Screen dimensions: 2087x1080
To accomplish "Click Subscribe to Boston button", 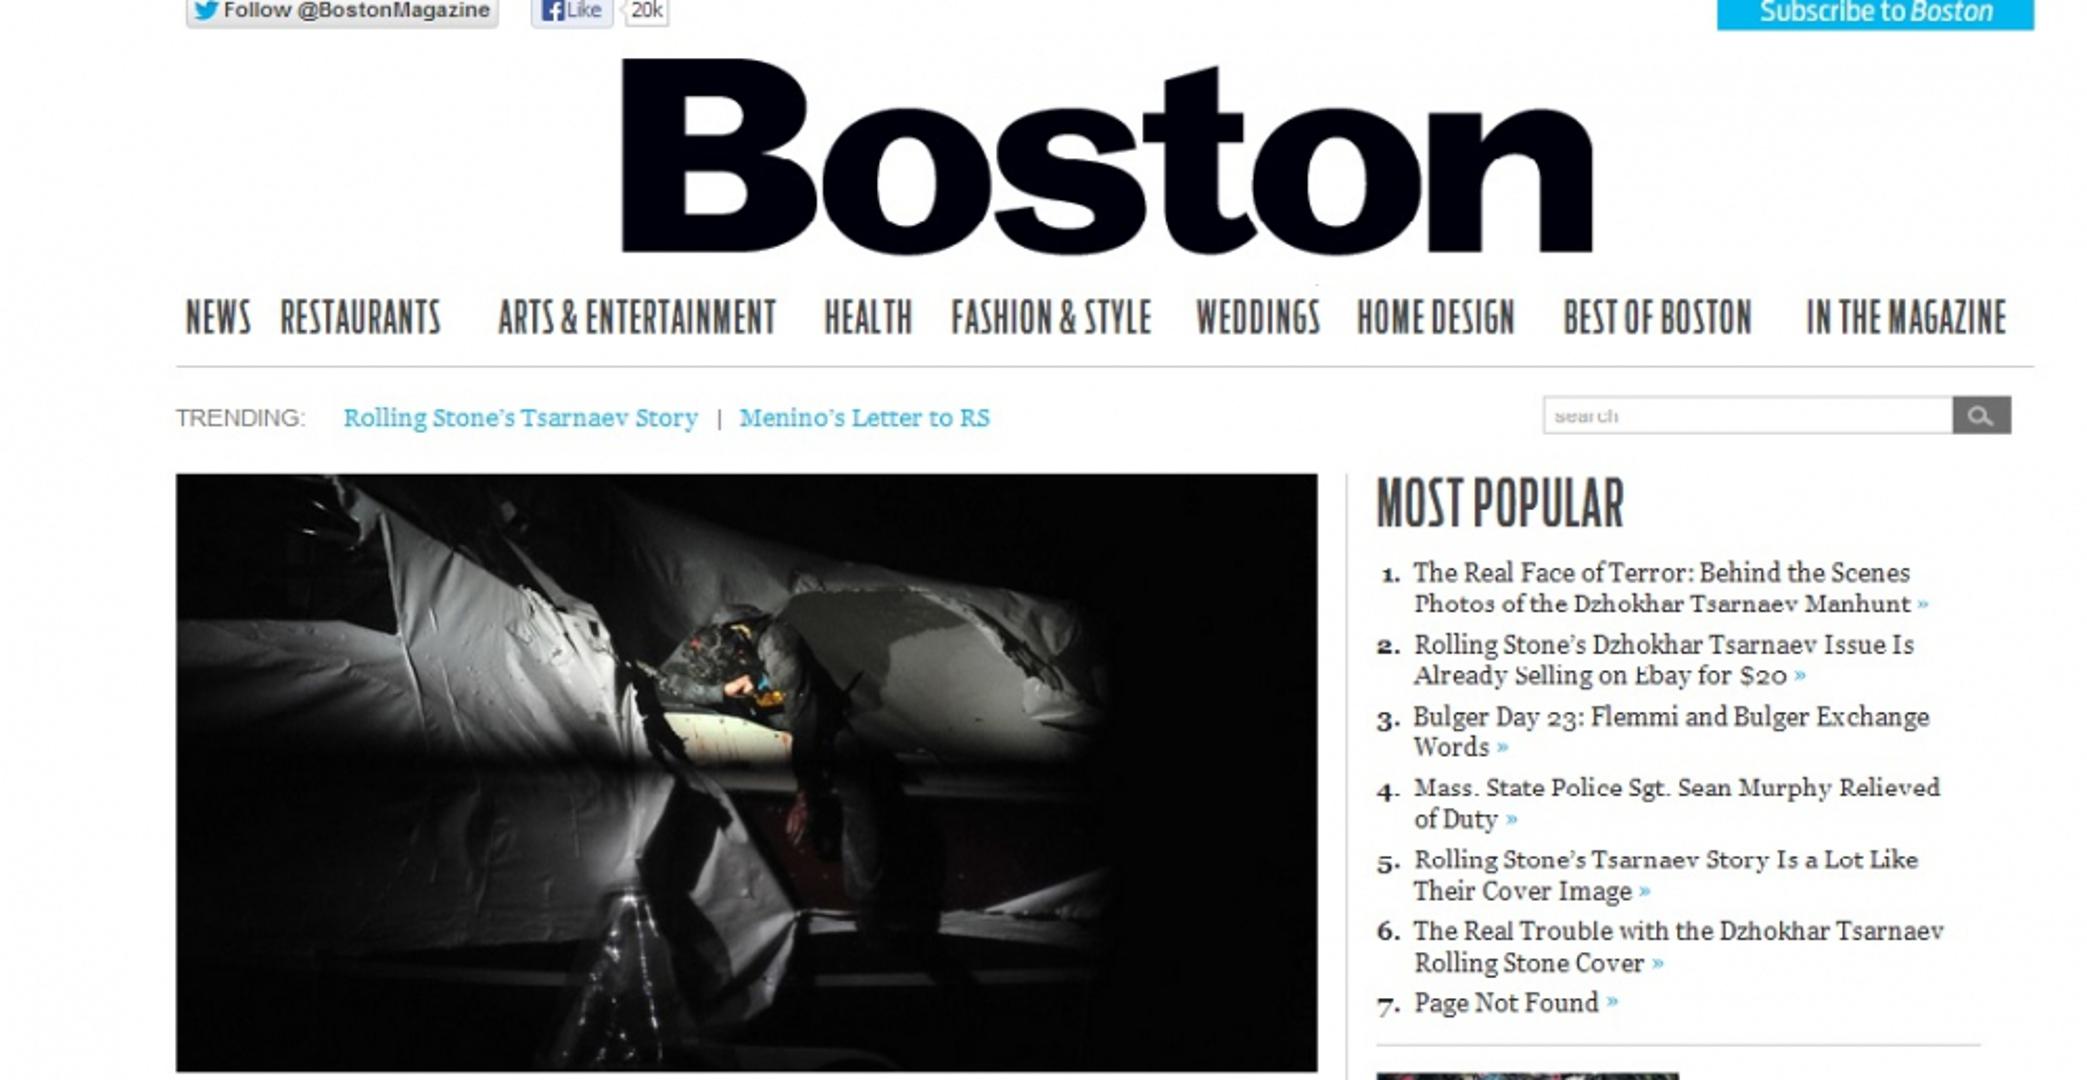I will click(1875, 13).
